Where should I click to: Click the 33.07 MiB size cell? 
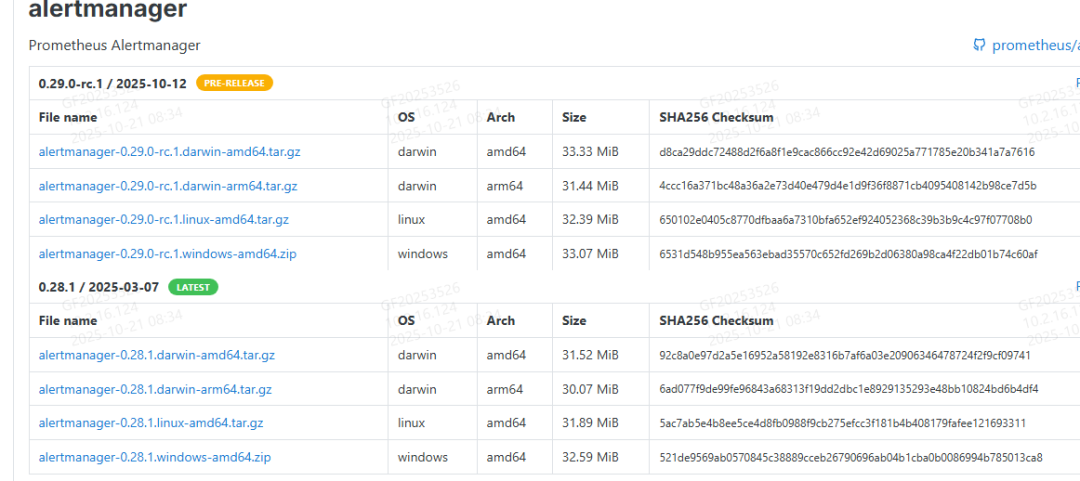[x=590, y=254]
